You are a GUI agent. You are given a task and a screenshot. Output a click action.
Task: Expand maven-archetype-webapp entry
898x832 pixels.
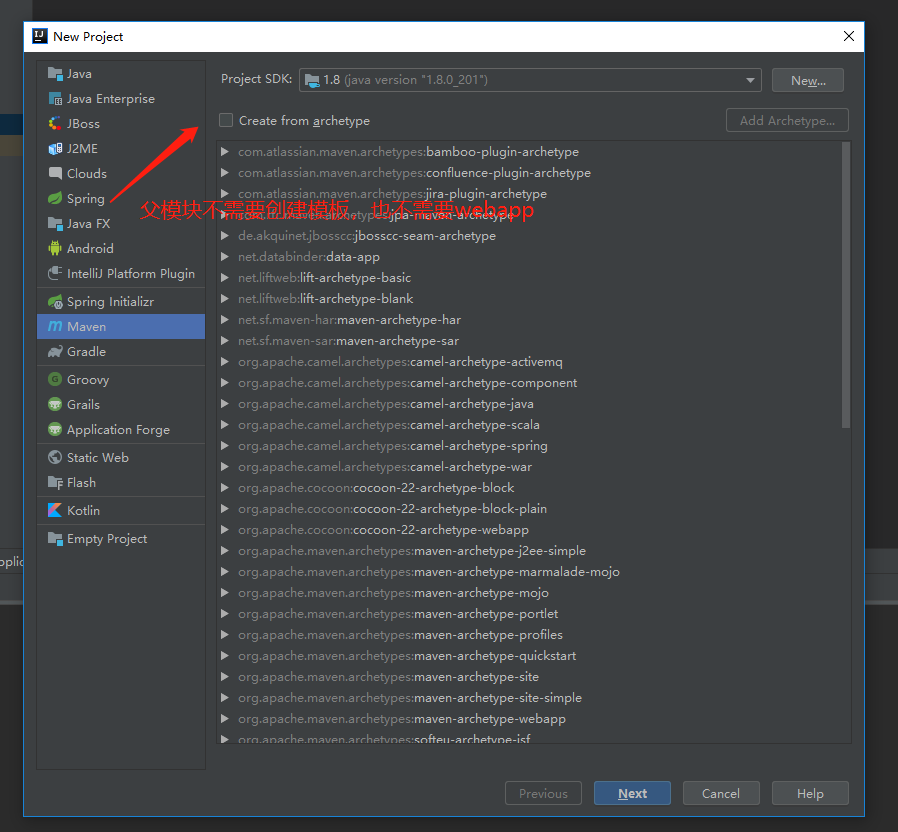pyautogui.click(x=225, y=719)
